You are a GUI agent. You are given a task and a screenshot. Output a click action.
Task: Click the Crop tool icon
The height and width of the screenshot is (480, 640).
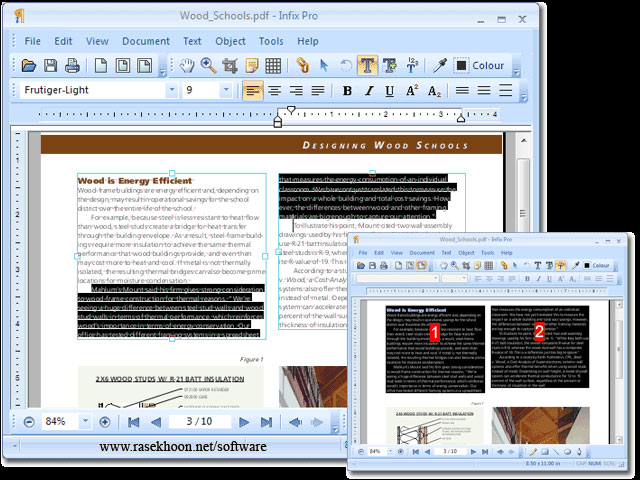[230, 66]
